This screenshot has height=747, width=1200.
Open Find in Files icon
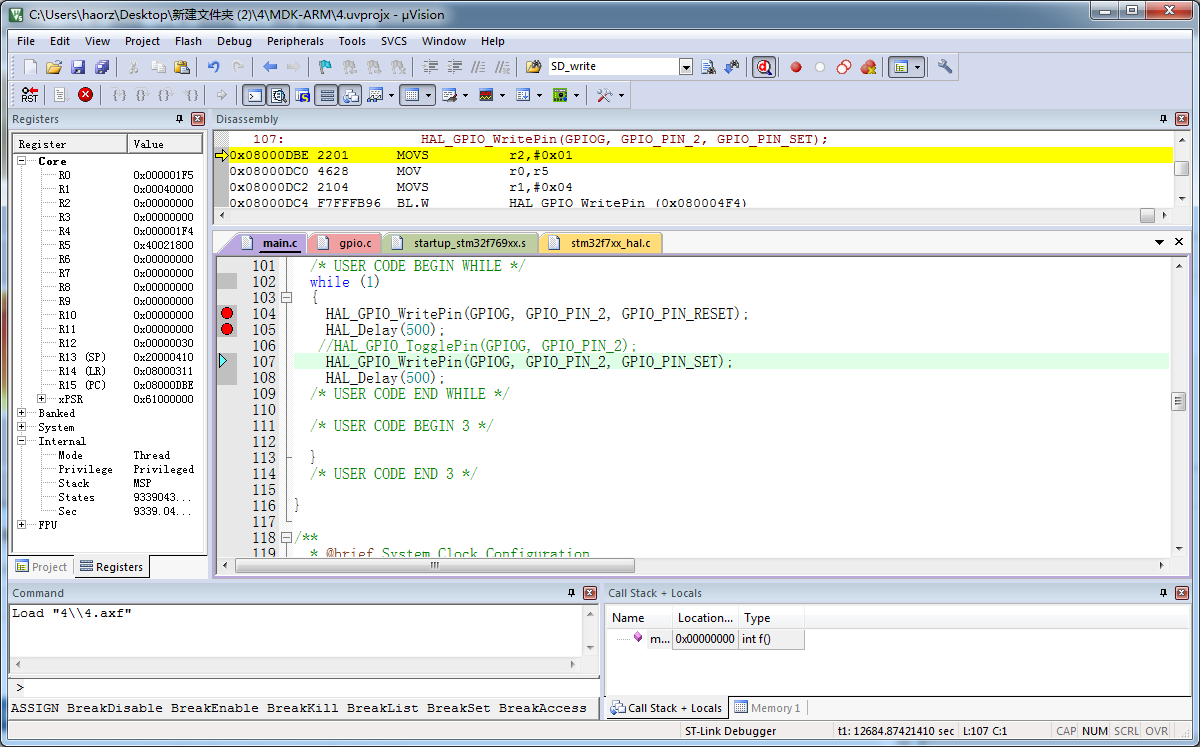[x=533, y=67]
